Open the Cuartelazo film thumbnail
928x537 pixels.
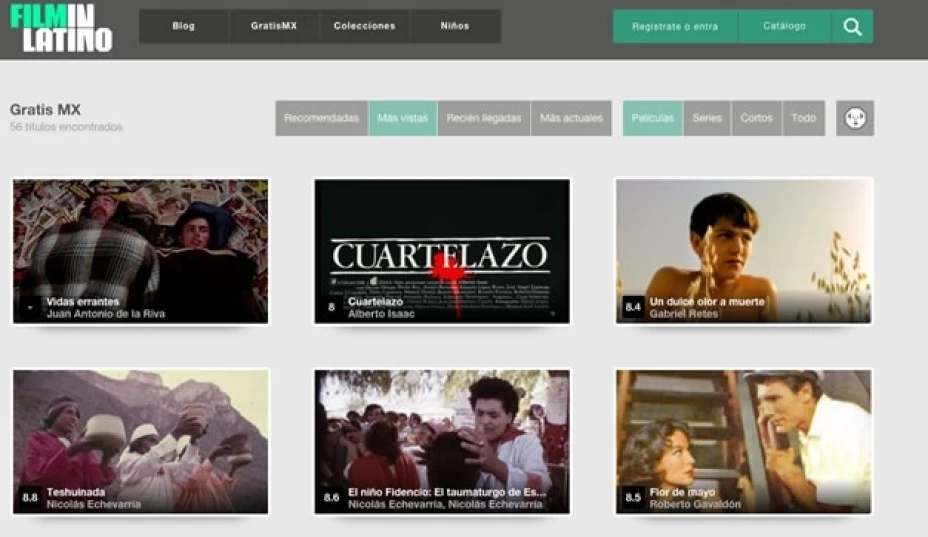click(442, 251)
